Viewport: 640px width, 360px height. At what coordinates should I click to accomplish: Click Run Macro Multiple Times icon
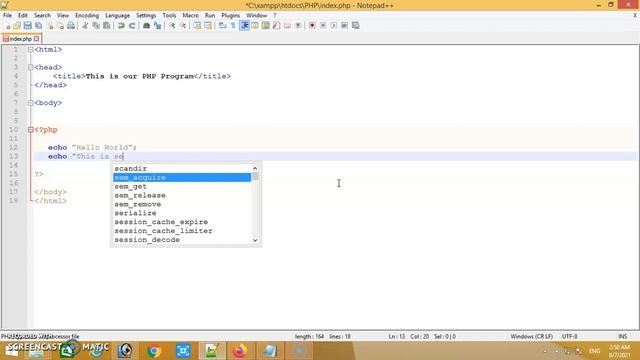(344, 25)
